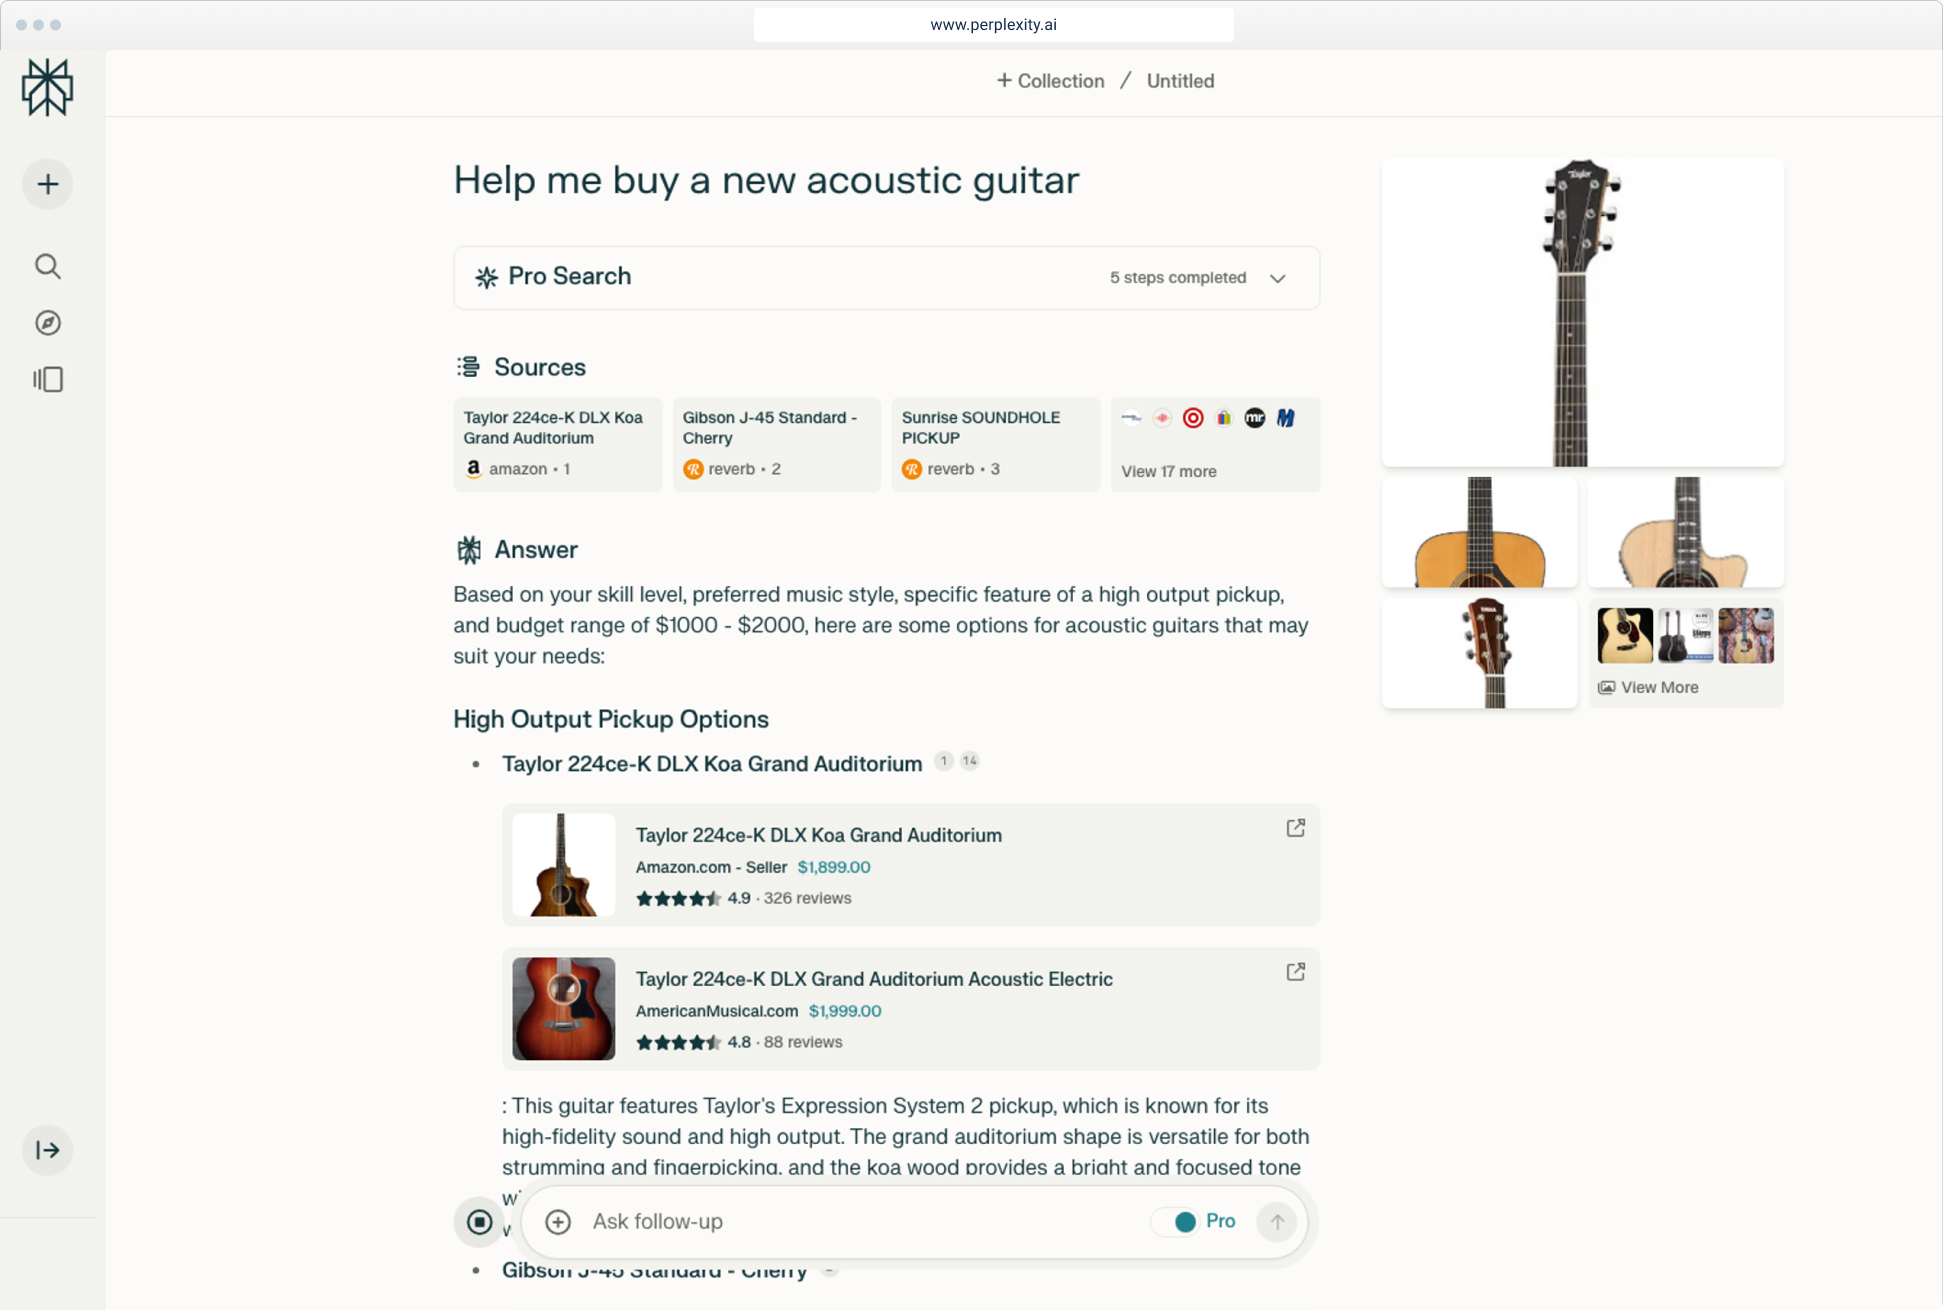
Task: Open large Taylor guitar headstock image
Action: (x=1581, y=312)
